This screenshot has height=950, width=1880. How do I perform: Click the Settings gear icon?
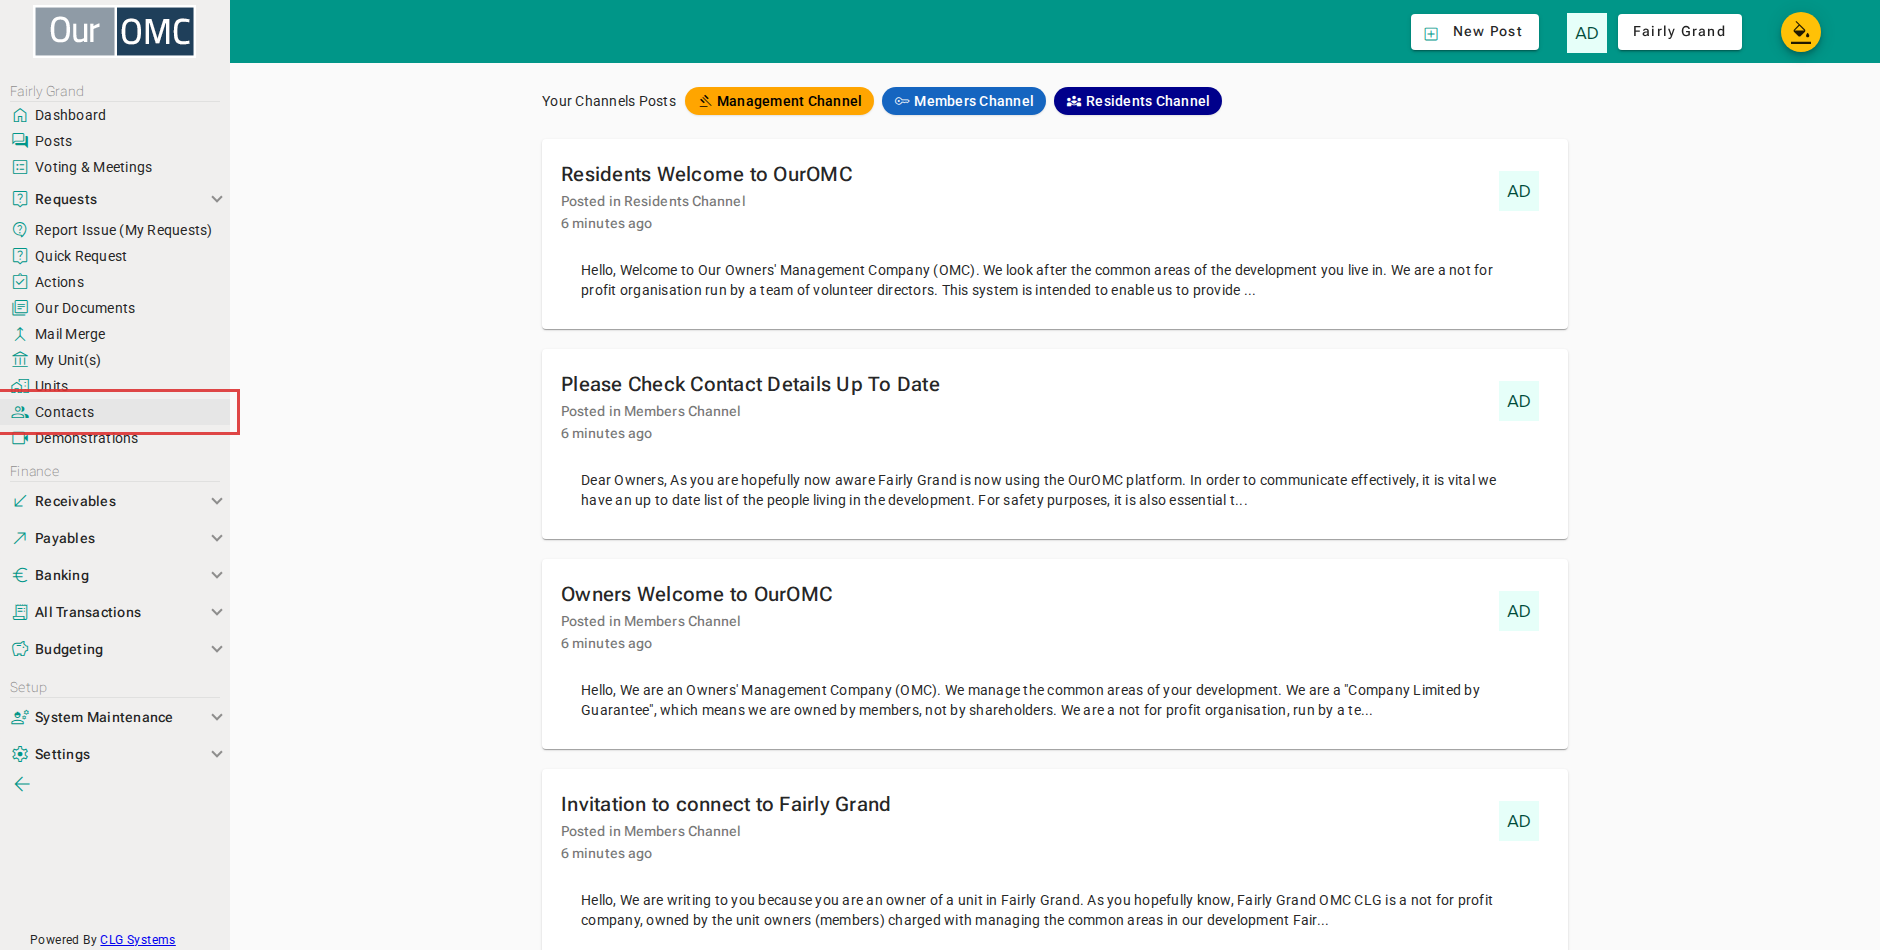click(20, 754)
